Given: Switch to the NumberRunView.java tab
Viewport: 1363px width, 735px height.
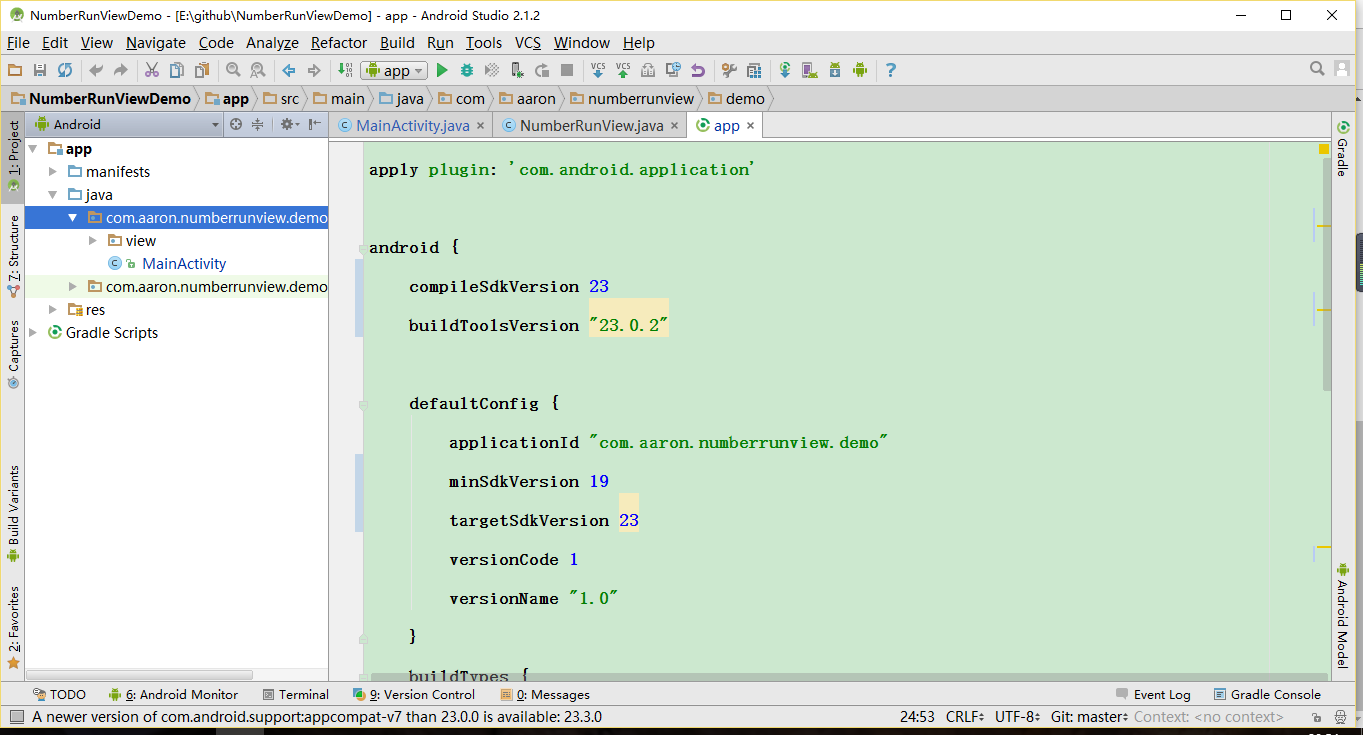Looking at the screenshot, I should coord(591,125).
